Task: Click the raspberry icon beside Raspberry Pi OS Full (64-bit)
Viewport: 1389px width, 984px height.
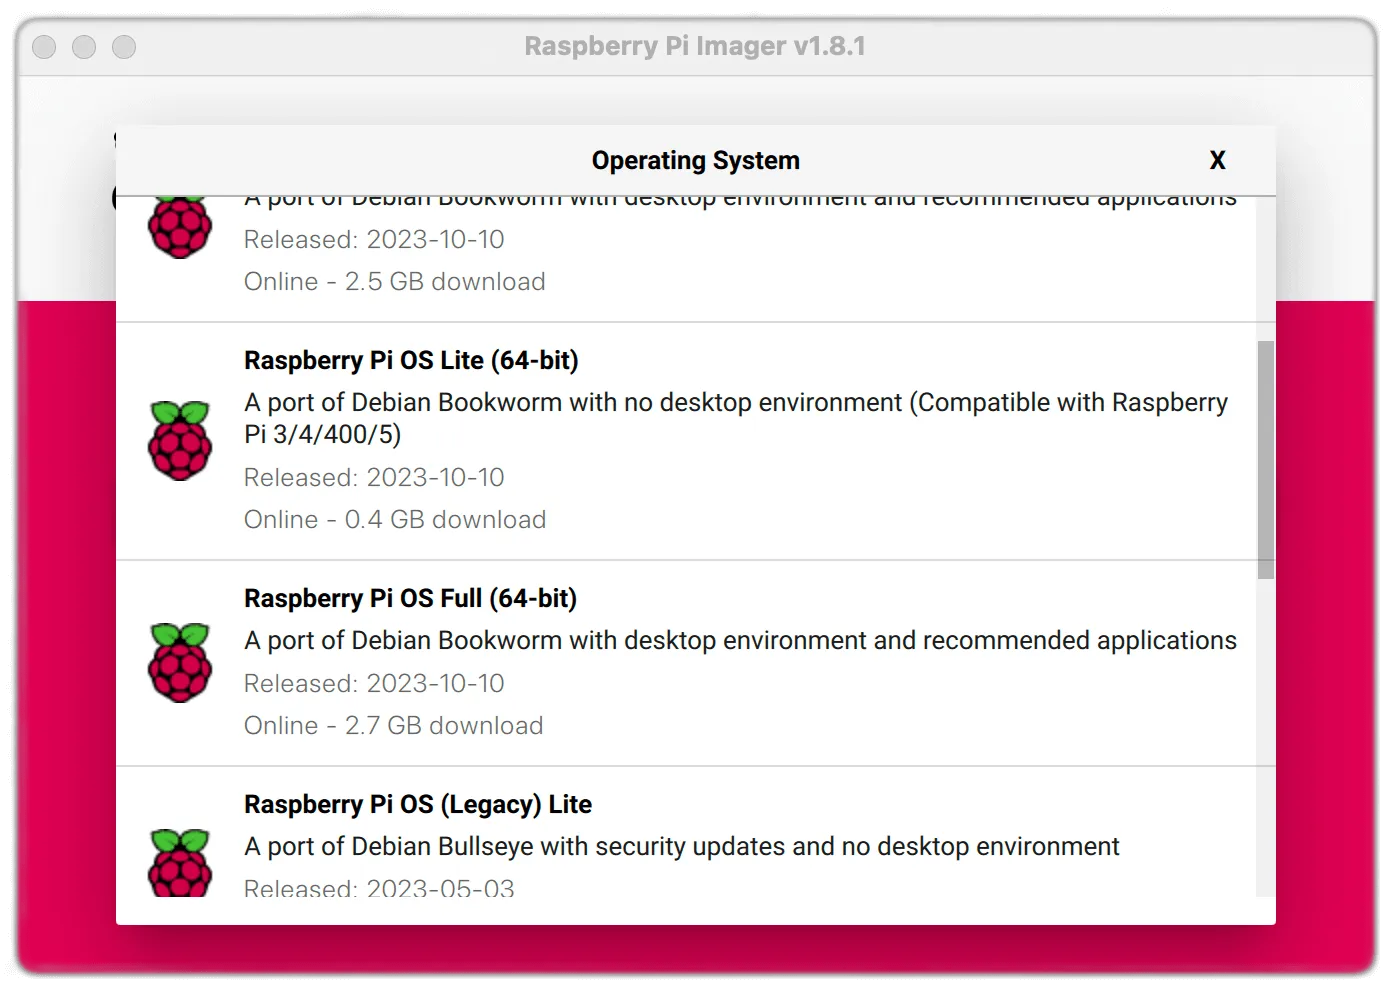Action: pyautogui.click(x=180, y=662)
